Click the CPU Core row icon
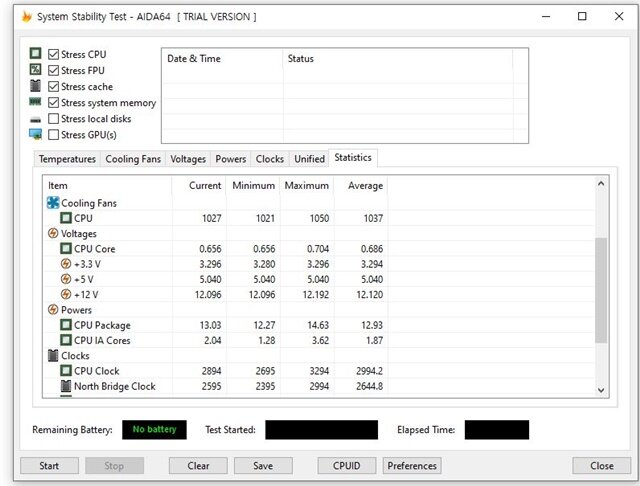Viewport: 640px width, 486px height. (66, 249)
